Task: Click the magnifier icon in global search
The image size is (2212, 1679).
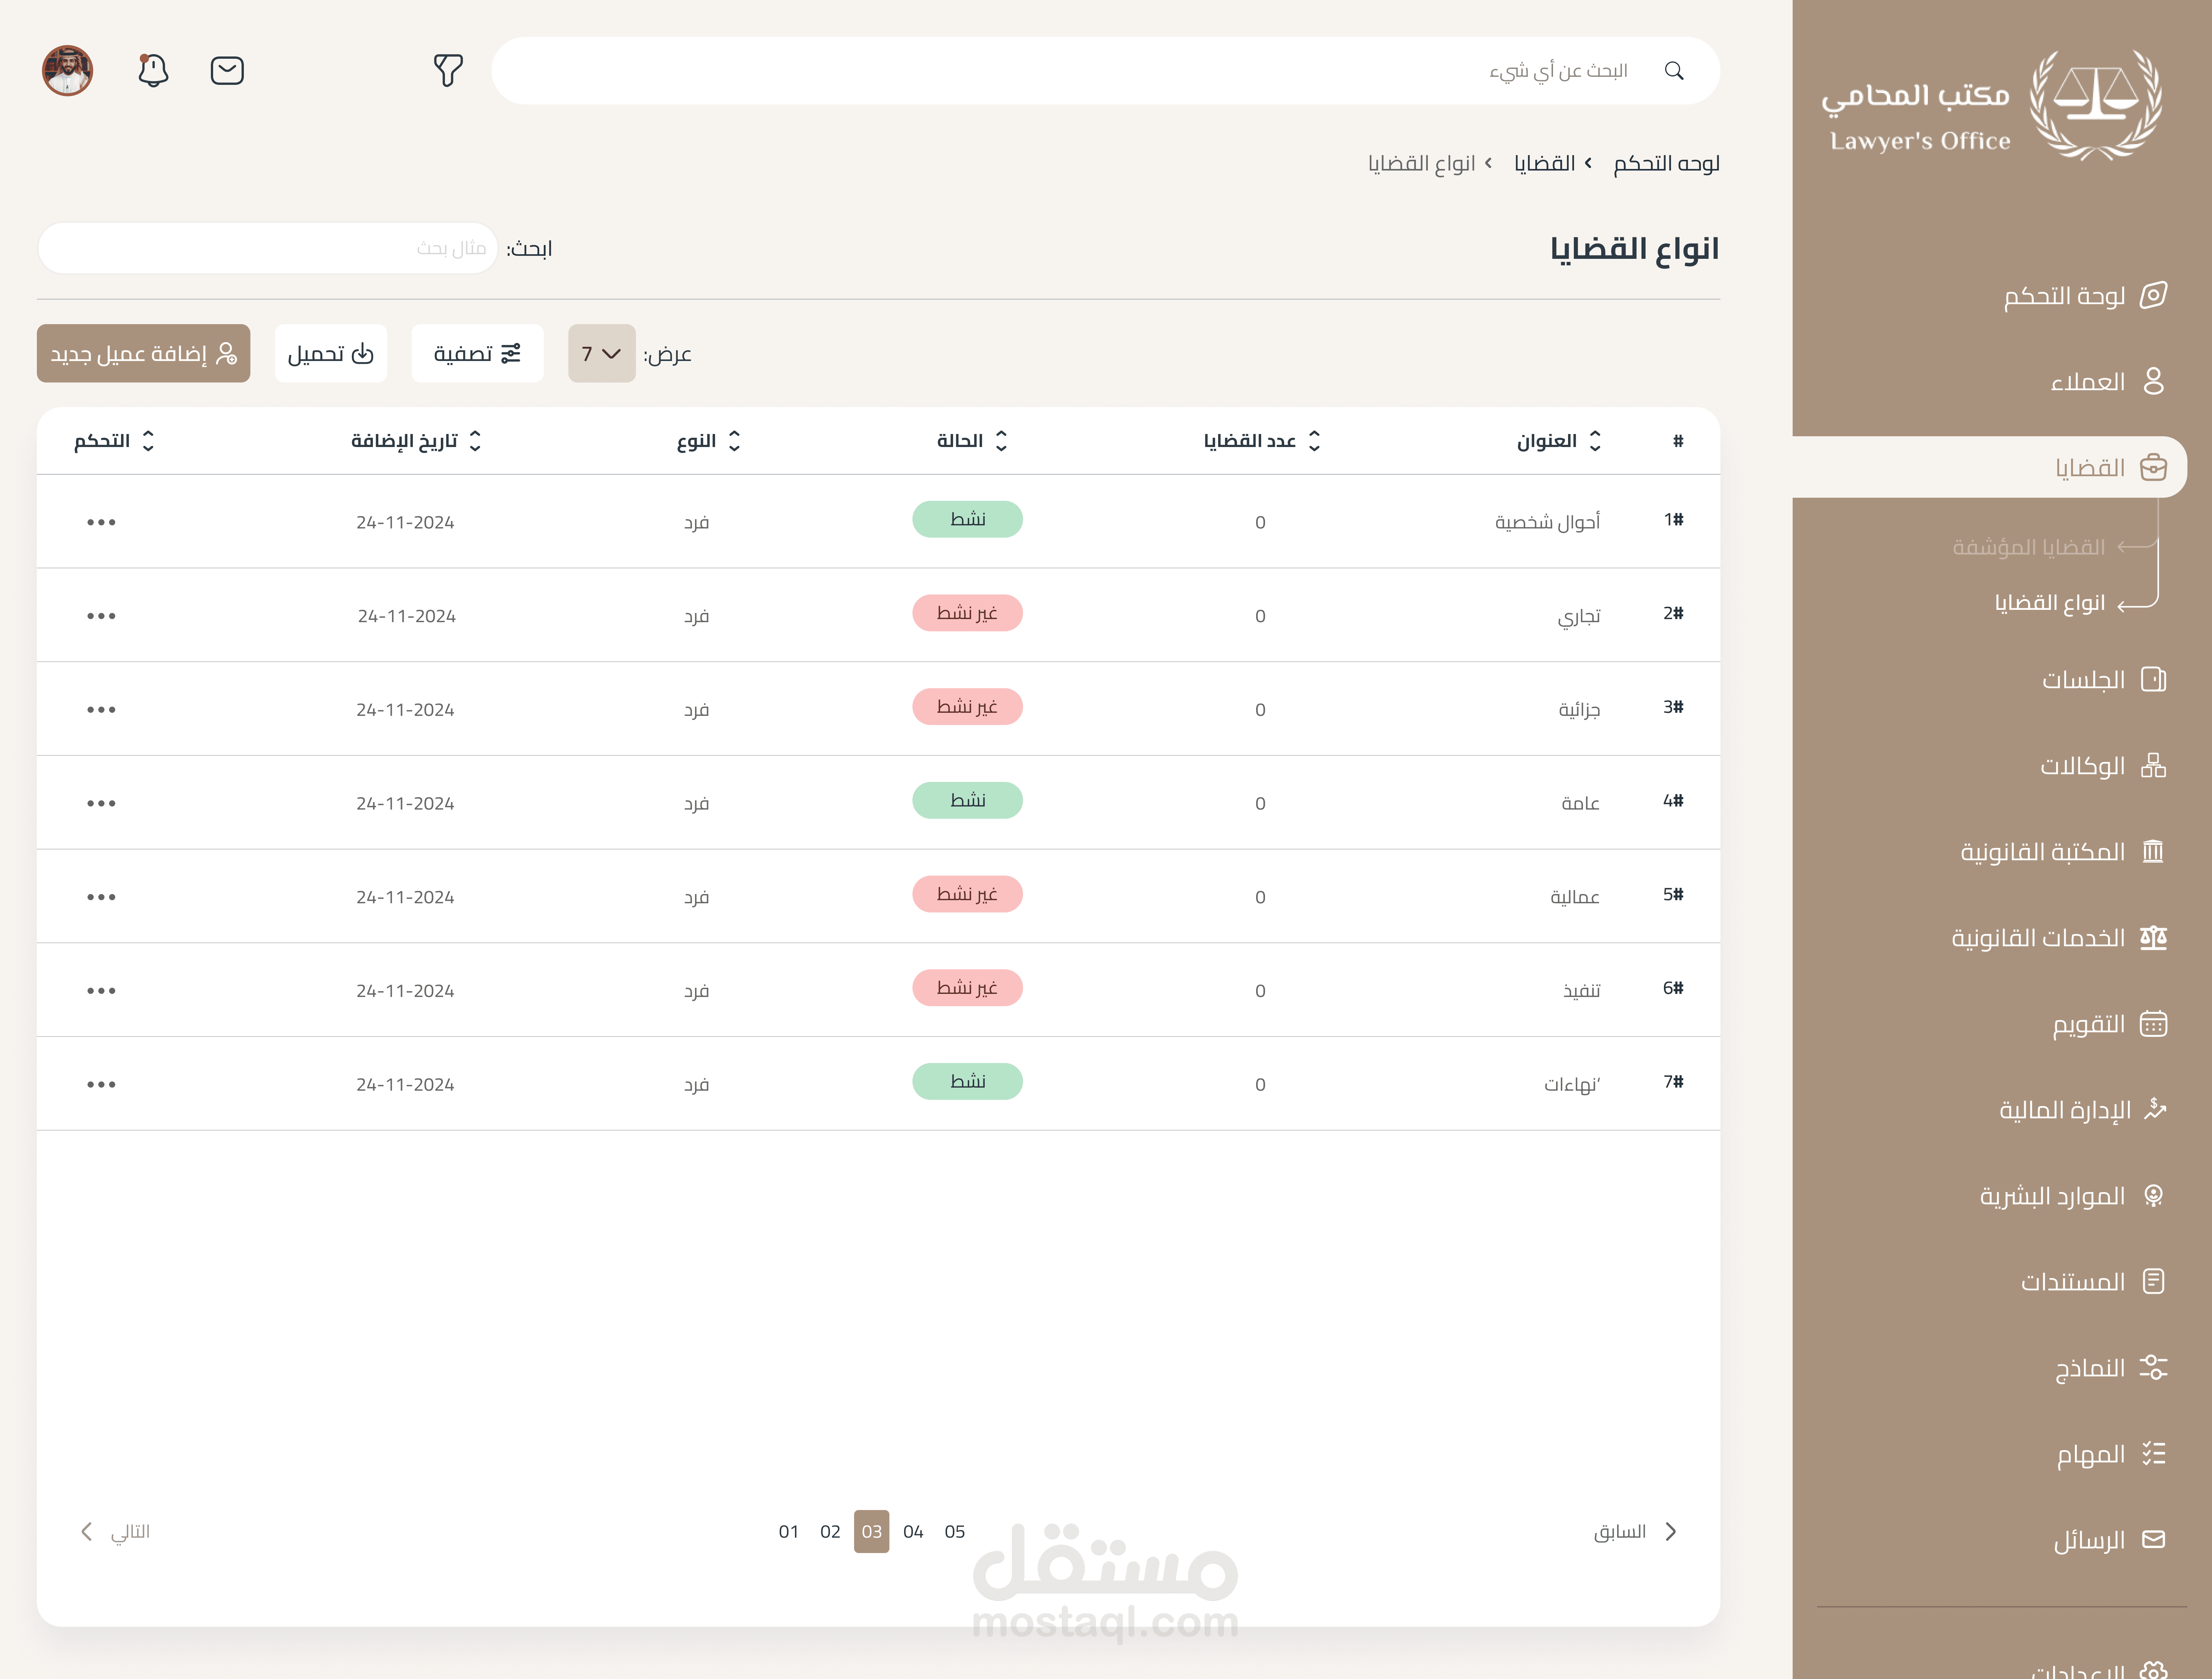Action: [1674, 71]
